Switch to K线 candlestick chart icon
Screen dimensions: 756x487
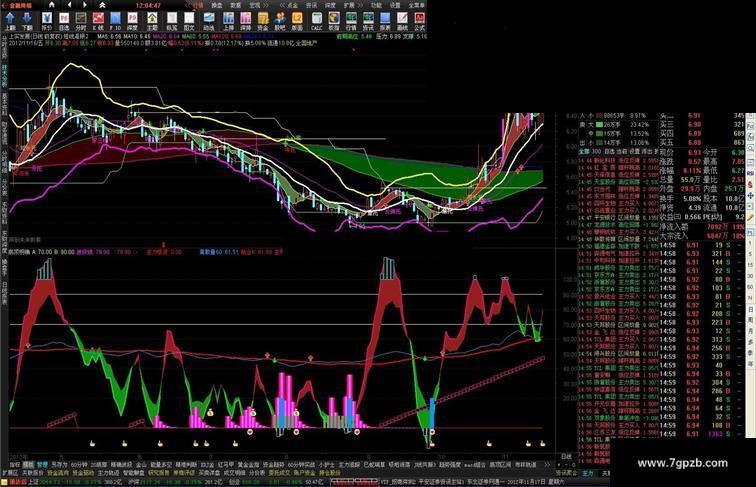point(98,19)
